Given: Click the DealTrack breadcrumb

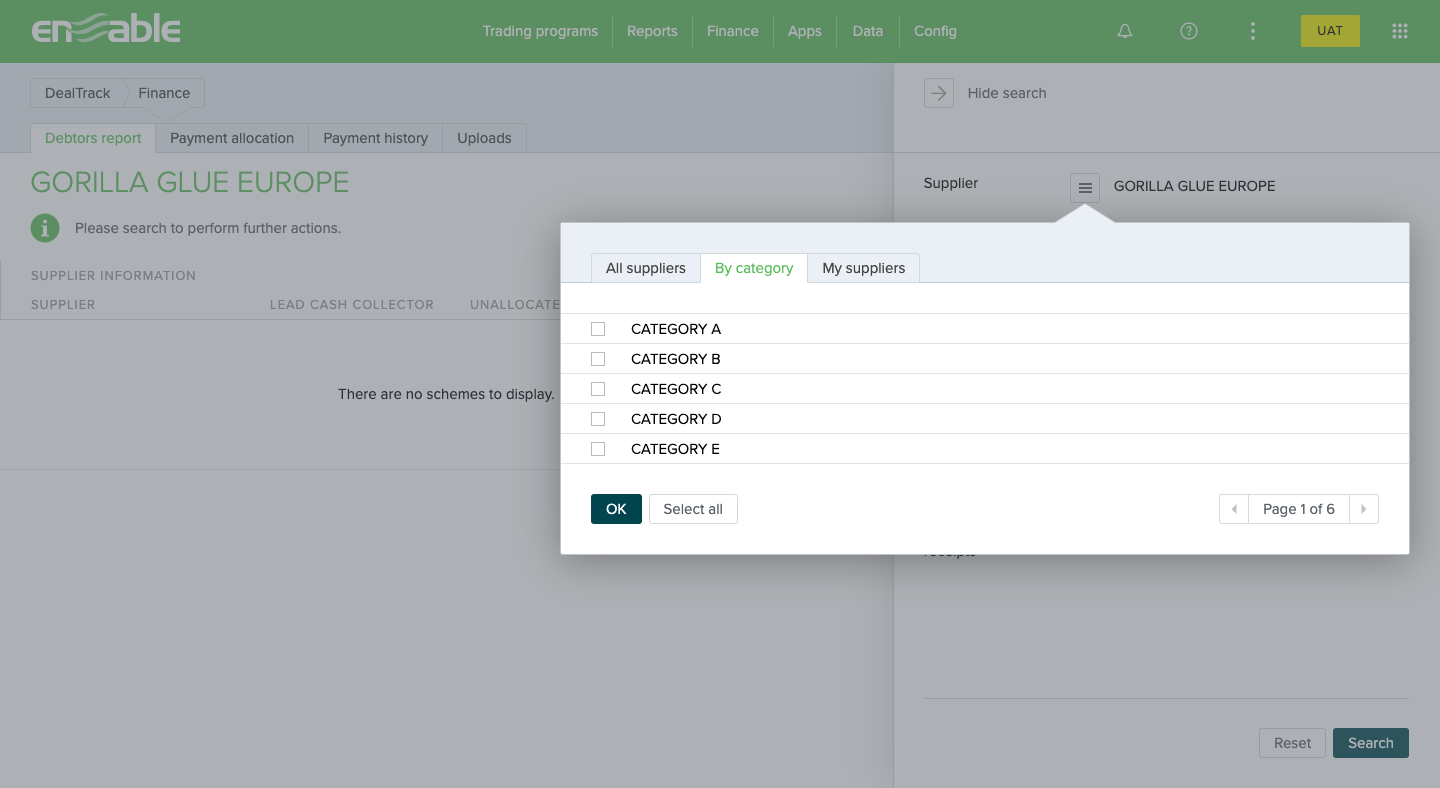Looking at the screenshot, I should point(78,93).
